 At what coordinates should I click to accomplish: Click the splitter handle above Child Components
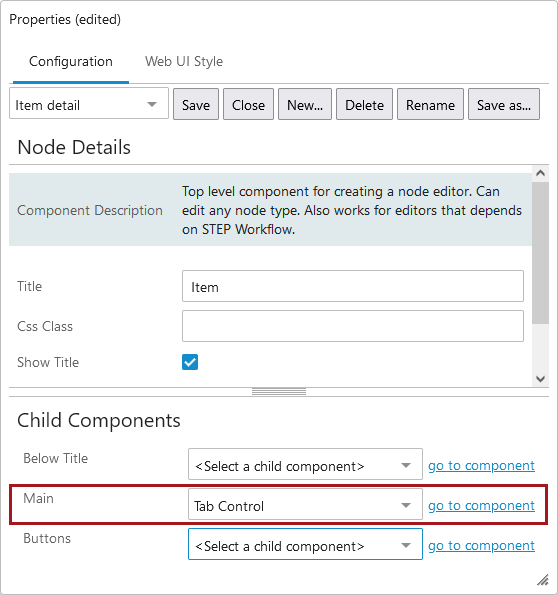(279, 392)
